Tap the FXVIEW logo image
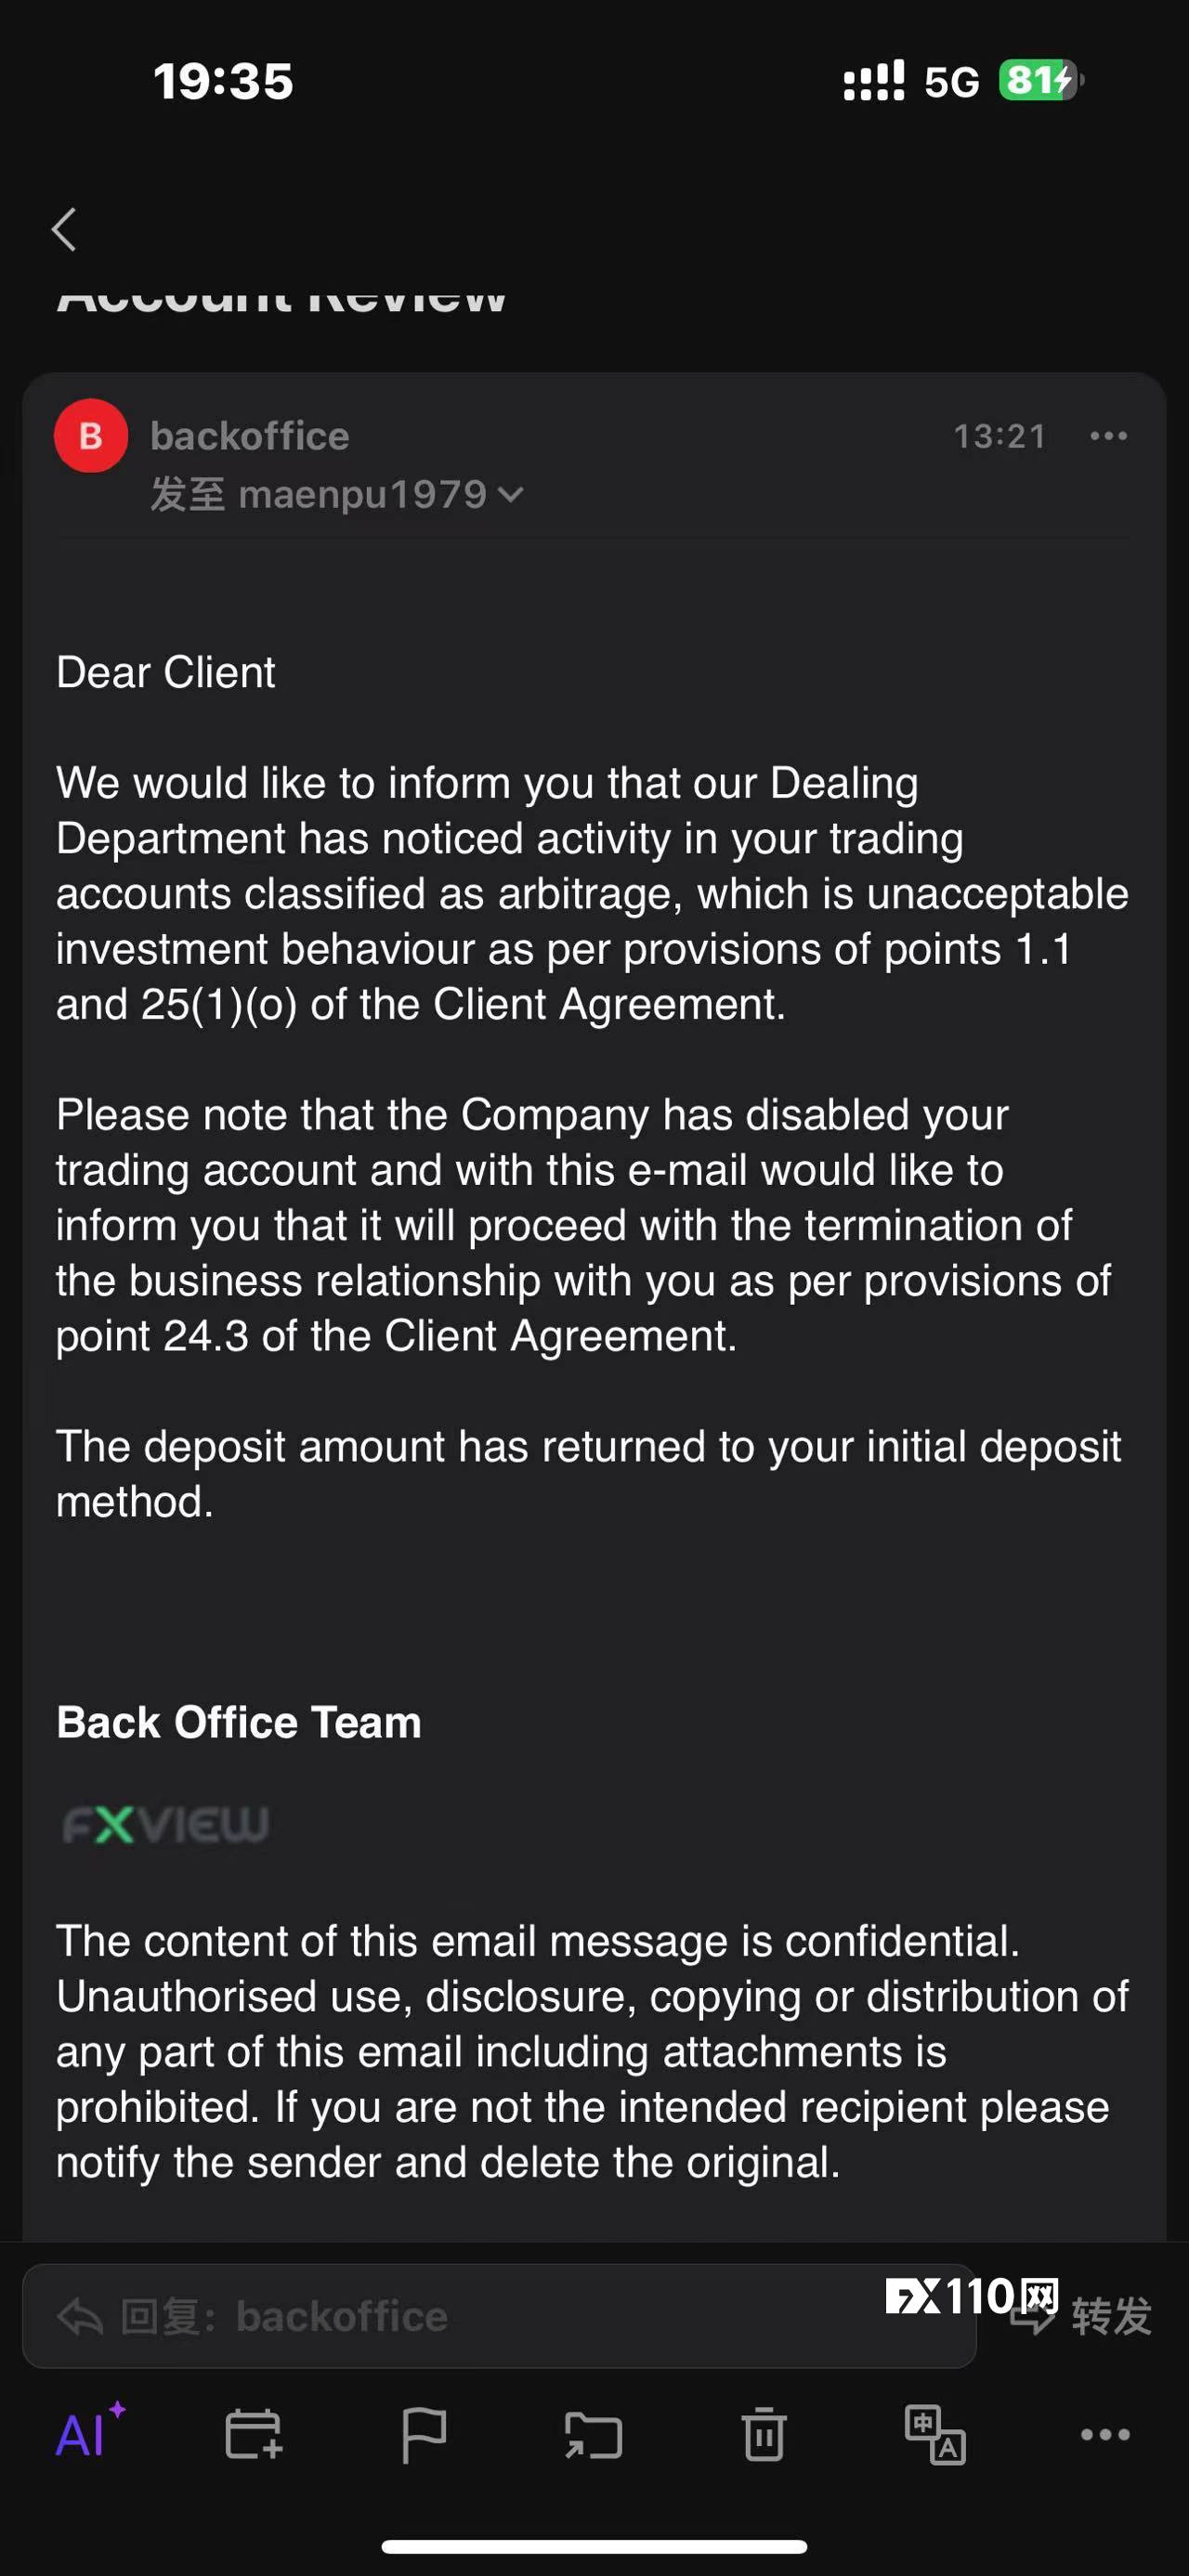The height and width of the screenshot is (2576, 1189). 166,1824
